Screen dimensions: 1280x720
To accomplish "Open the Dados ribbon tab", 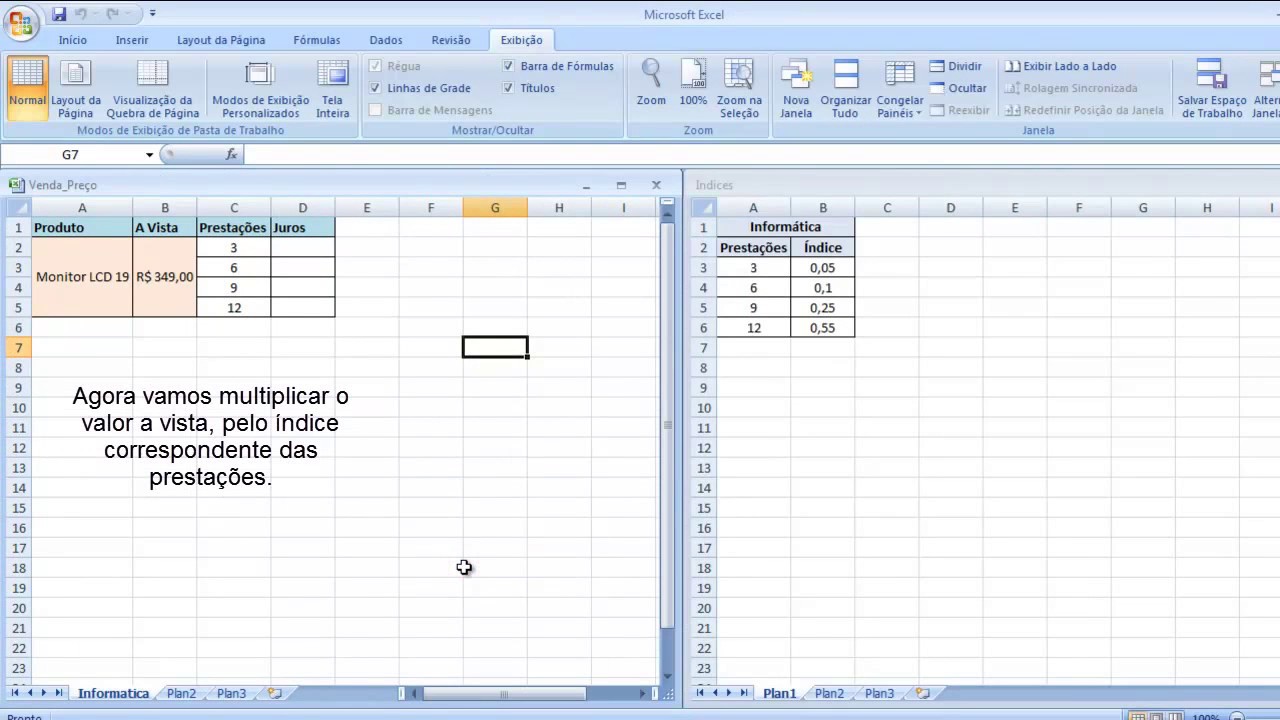I will click(386, 40).
